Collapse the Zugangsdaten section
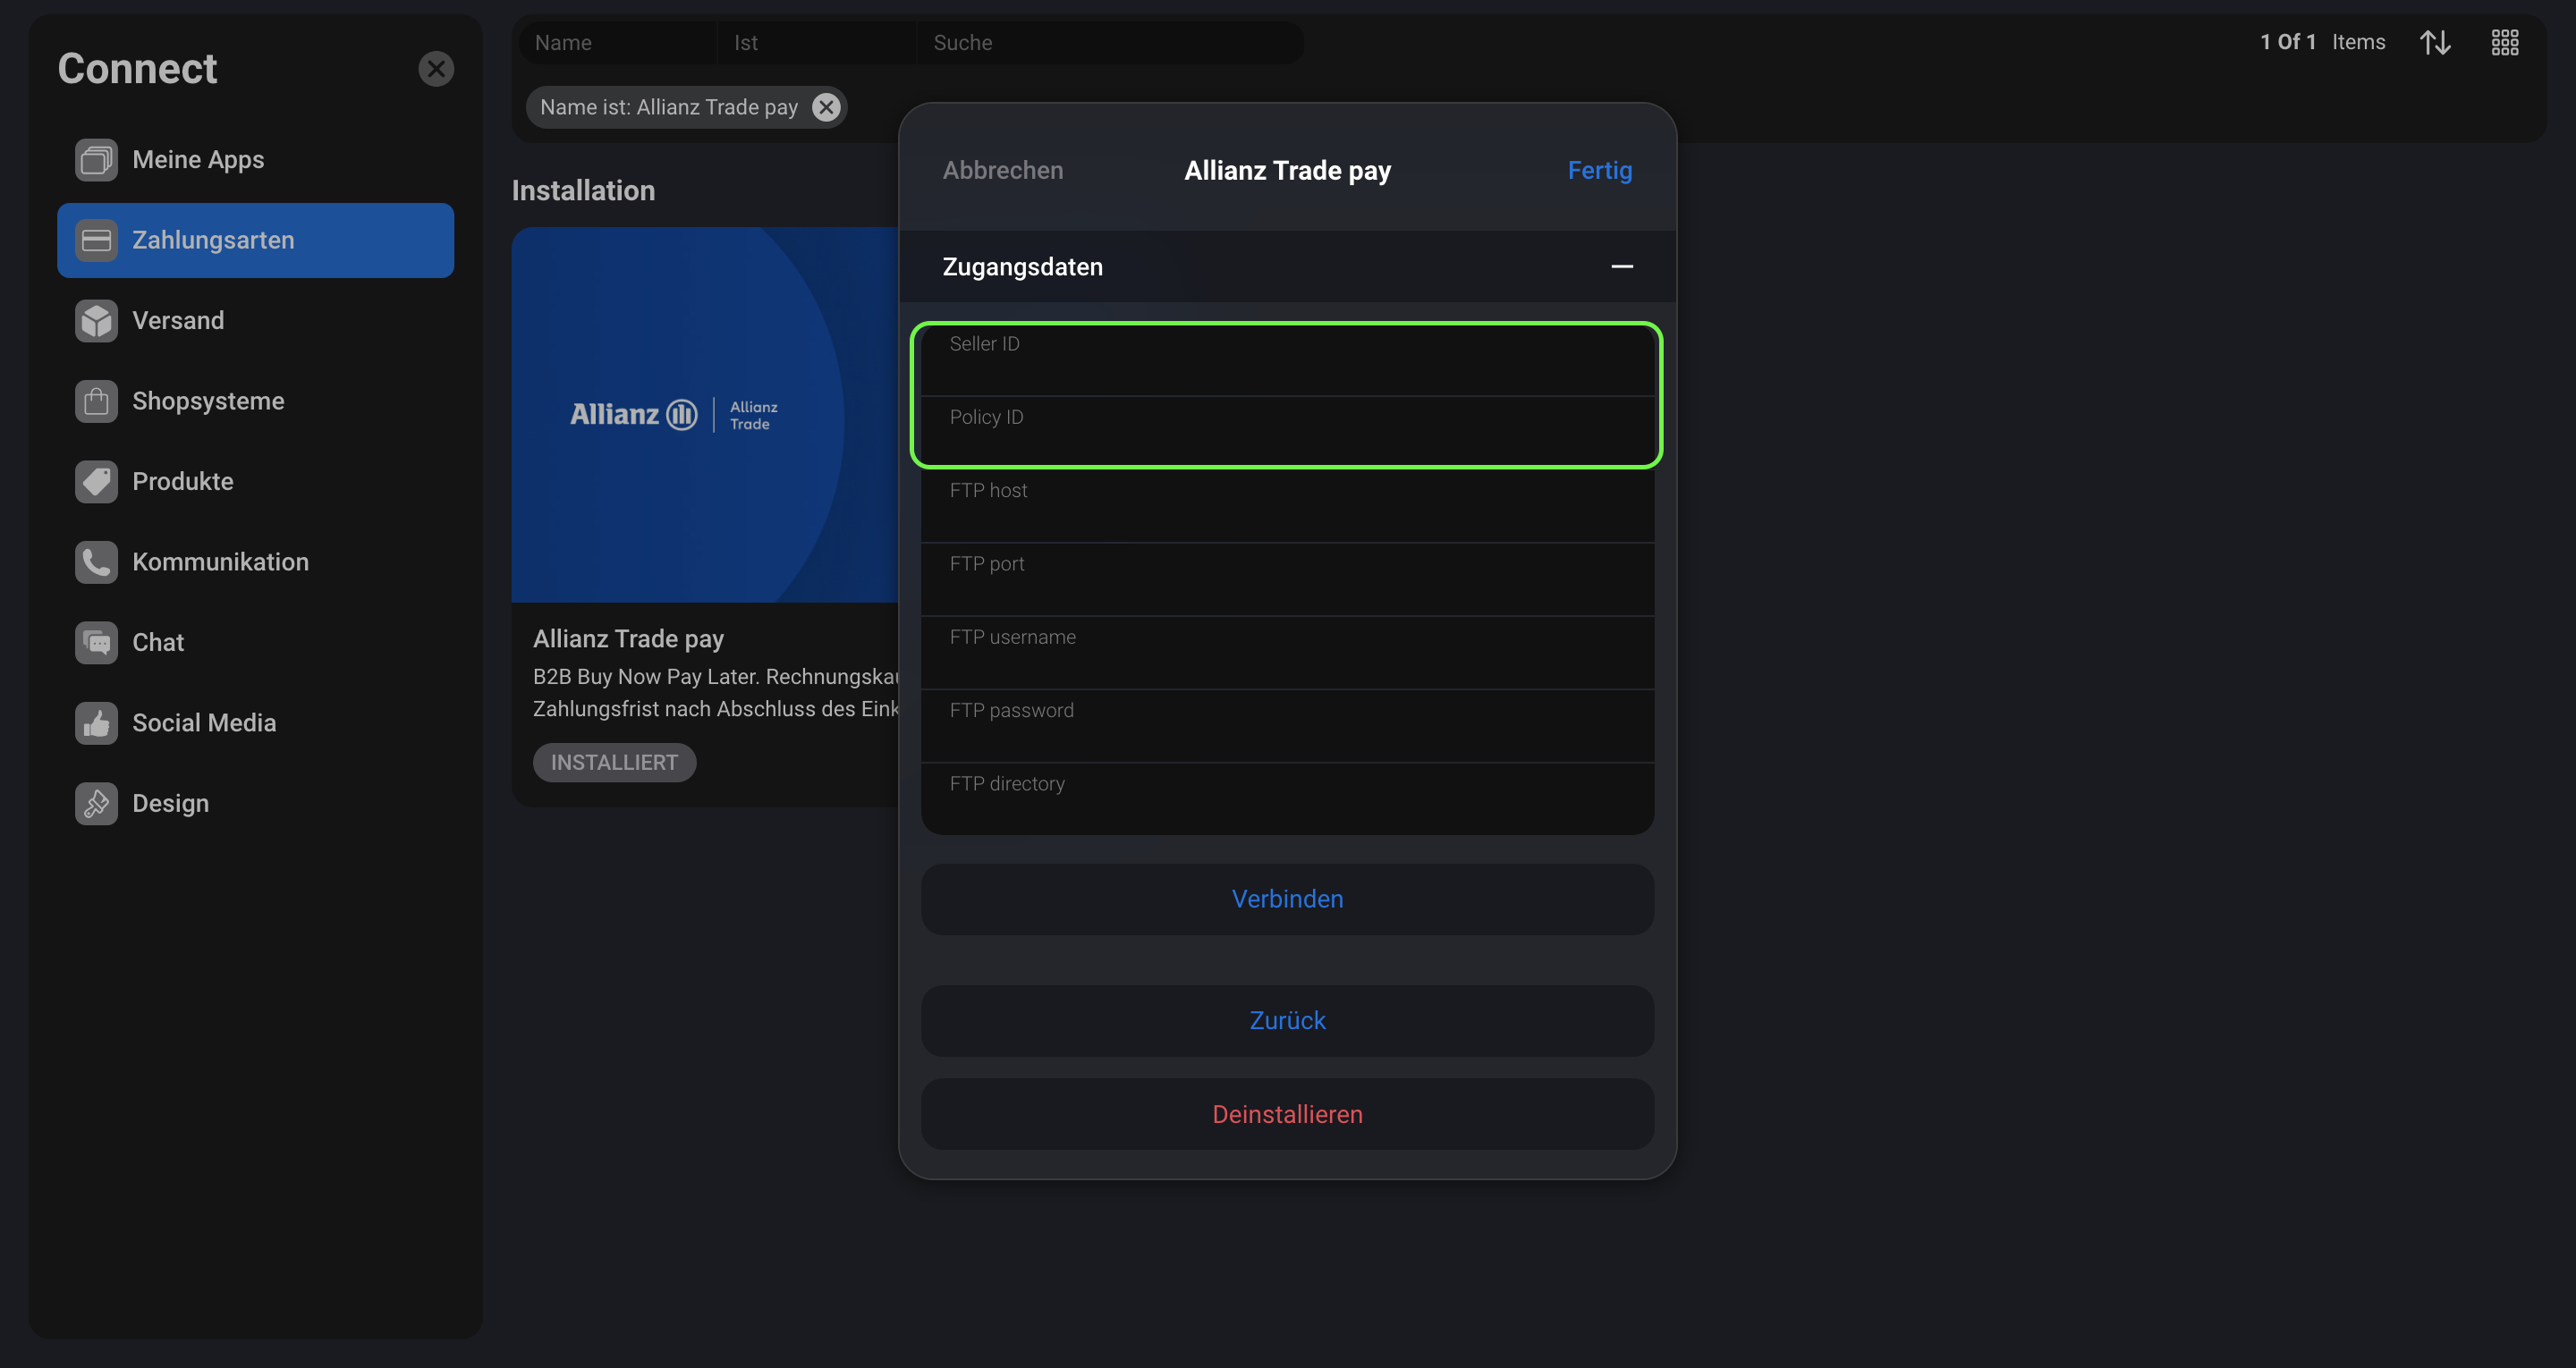 click(x=1622, y=267)
